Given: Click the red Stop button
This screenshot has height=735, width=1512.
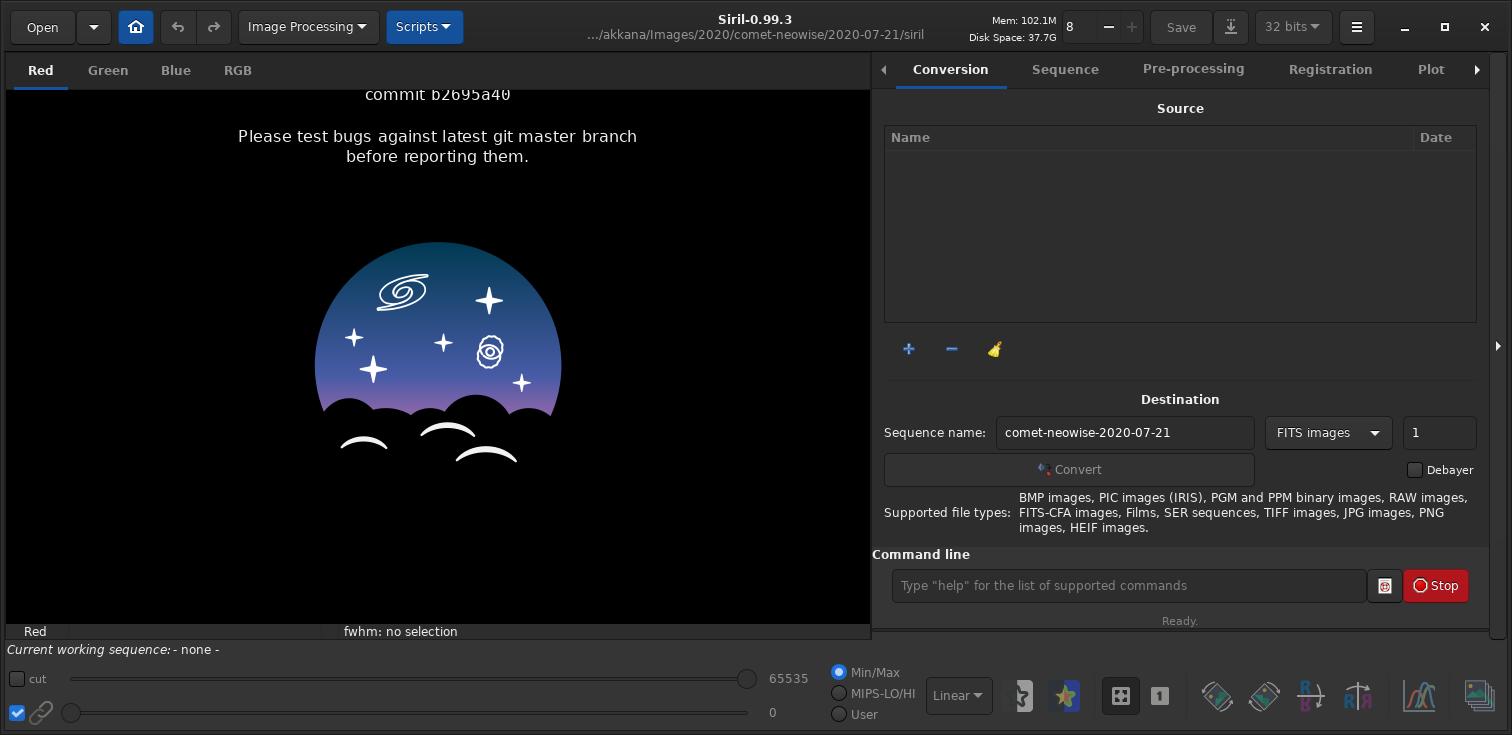Looking at the screenshot, I should pos(1436,586).
